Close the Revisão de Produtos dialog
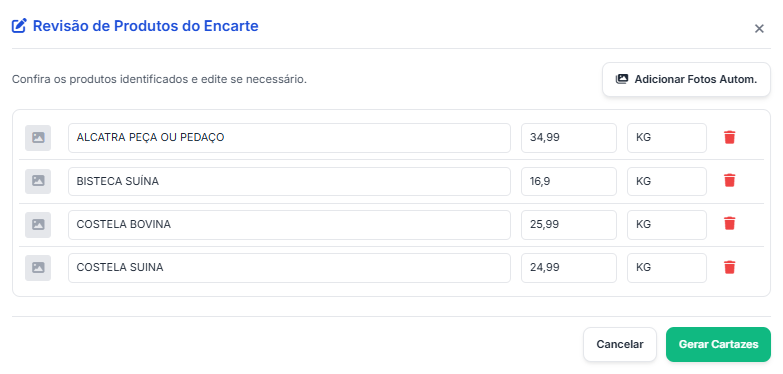 tap(759, 28)
